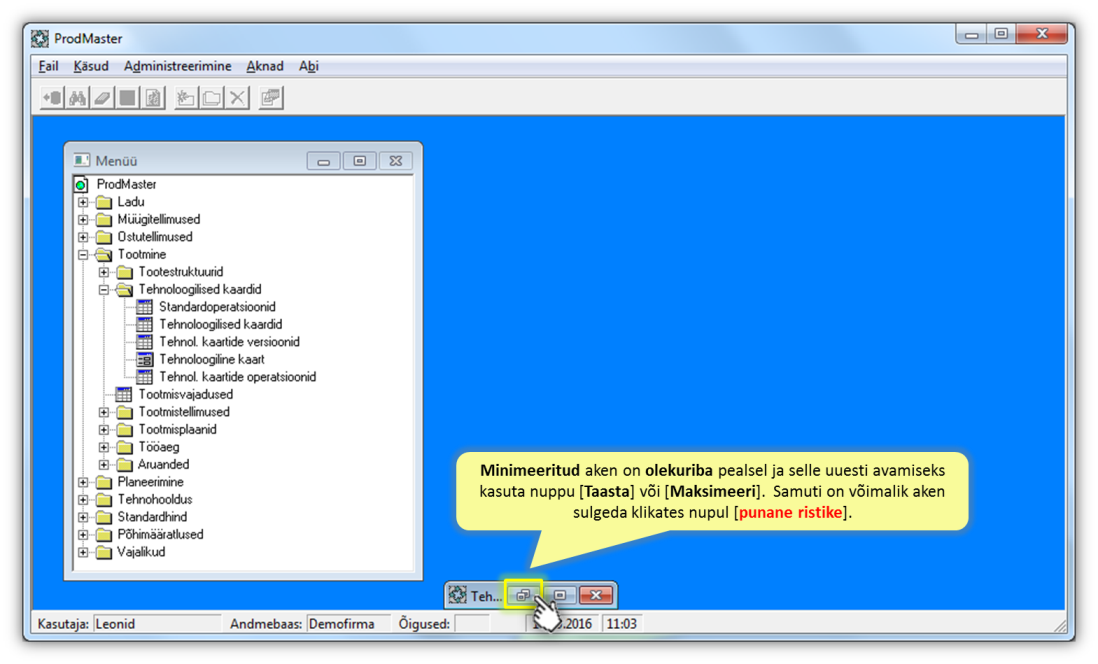Expand the Müügitellimused node

click(x=83, y=220)
